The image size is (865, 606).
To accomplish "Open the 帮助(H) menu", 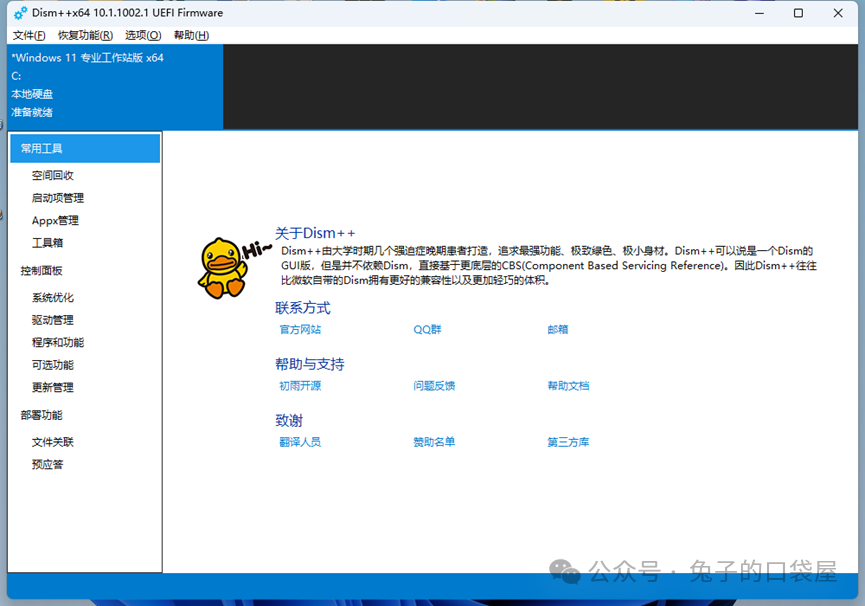I will [x=191, y=35].
